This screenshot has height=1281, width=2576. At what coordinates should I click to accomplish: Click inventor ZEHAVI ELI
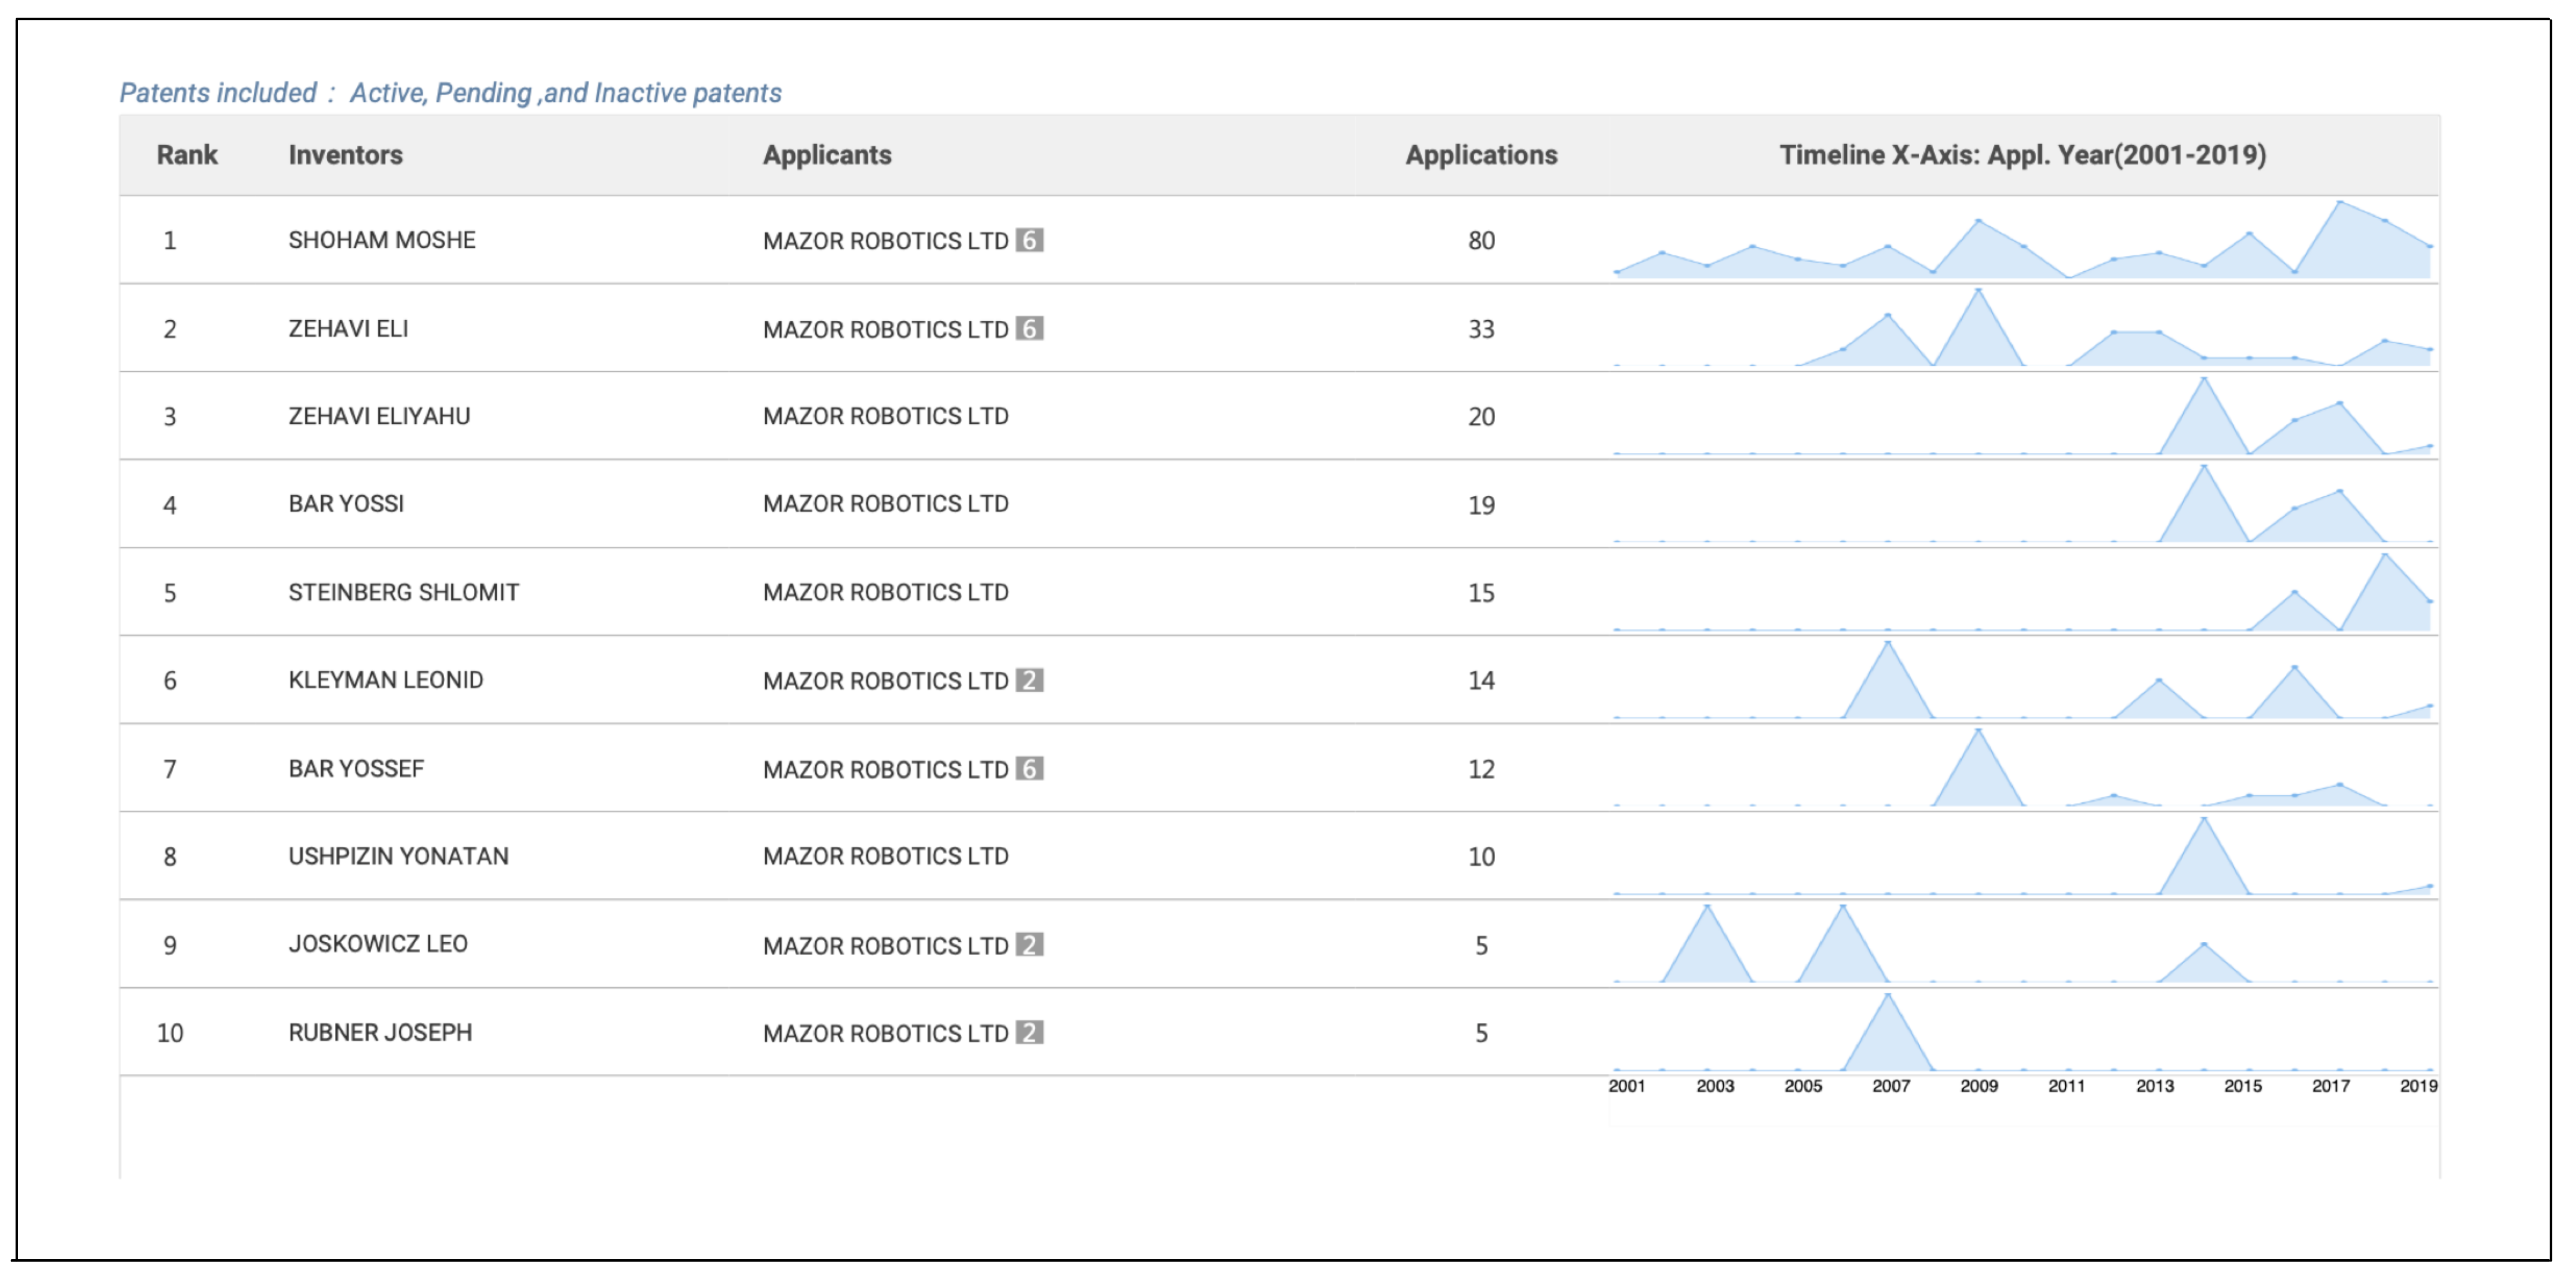[348, 328]
